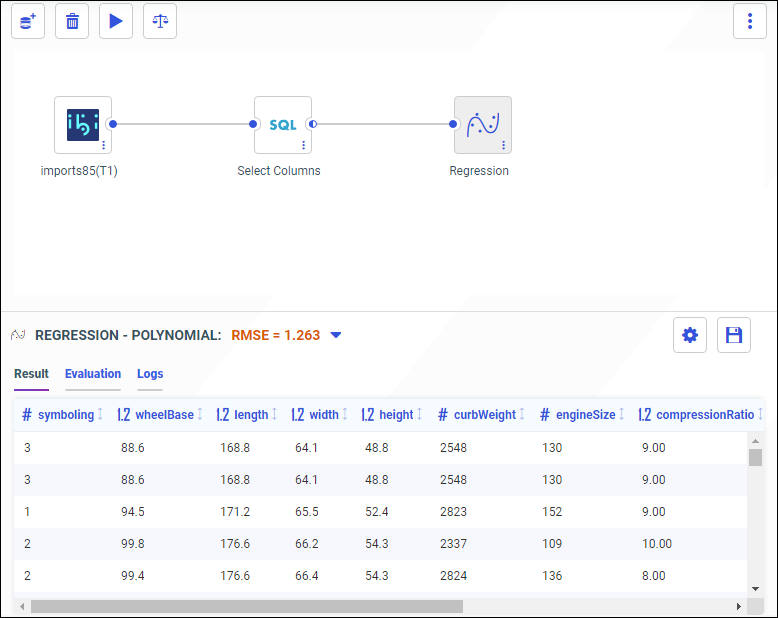Switch to the Logs tab
Screen dimensions: 778x618
150,374
